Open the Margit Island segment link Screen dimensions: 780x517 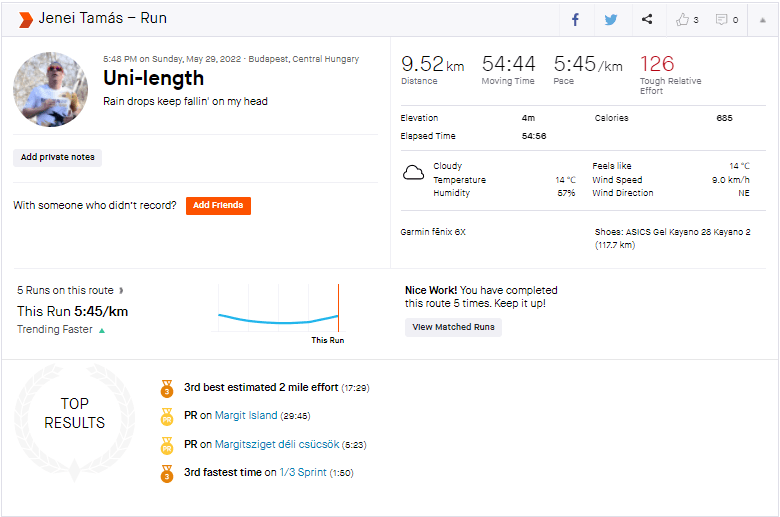[246, 415]
